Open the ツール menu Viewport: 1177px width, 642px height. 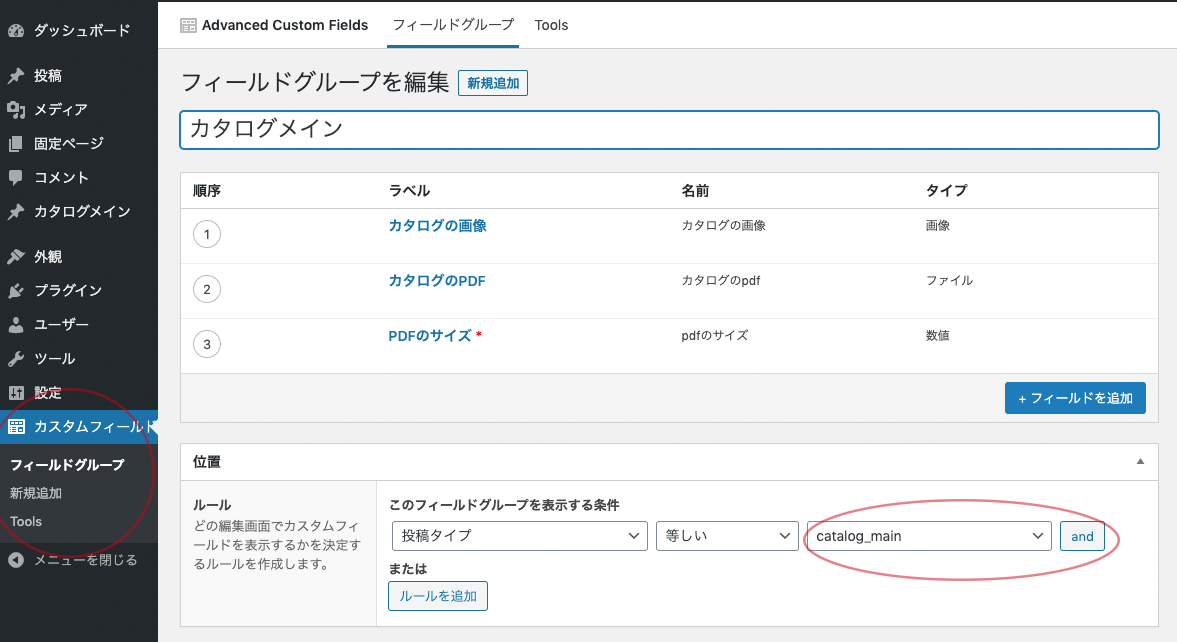pos(54,359)
